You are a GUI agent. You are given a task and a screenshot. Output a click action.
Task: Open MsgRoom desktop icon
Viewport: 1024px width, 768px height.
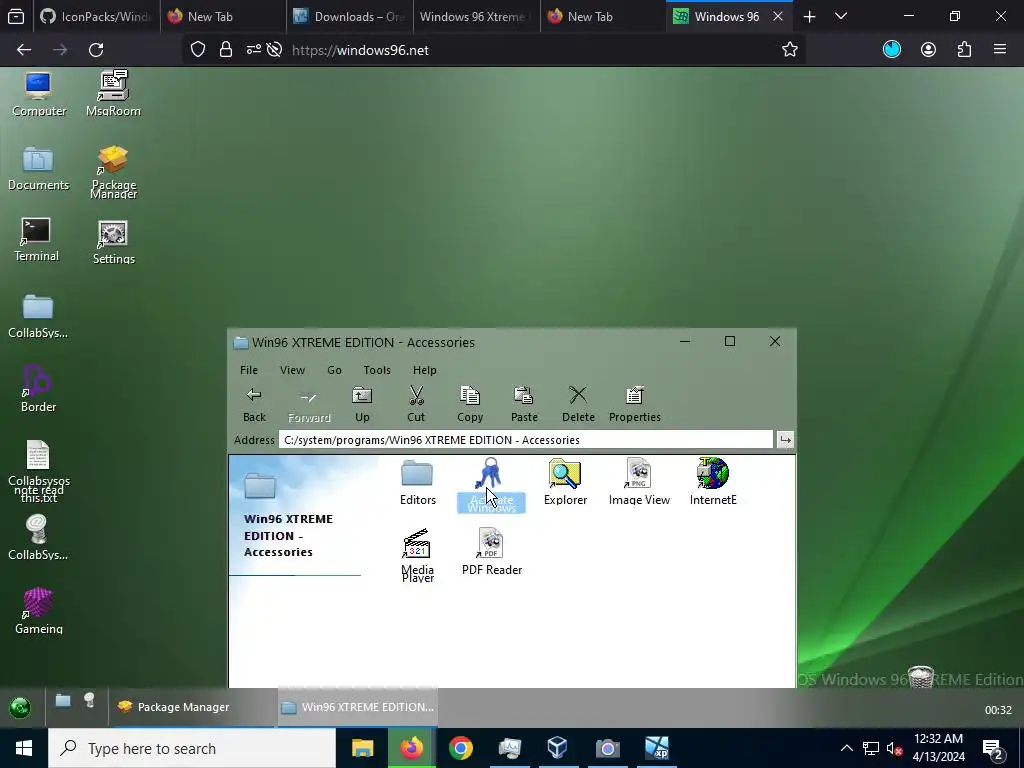113,93
